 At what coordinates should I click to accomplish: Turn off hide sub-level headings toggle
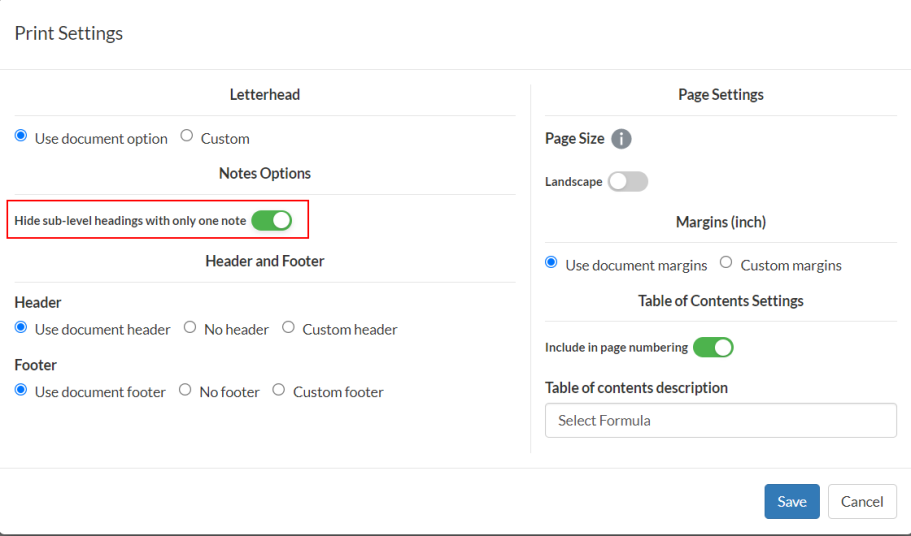tap(271, 220)
